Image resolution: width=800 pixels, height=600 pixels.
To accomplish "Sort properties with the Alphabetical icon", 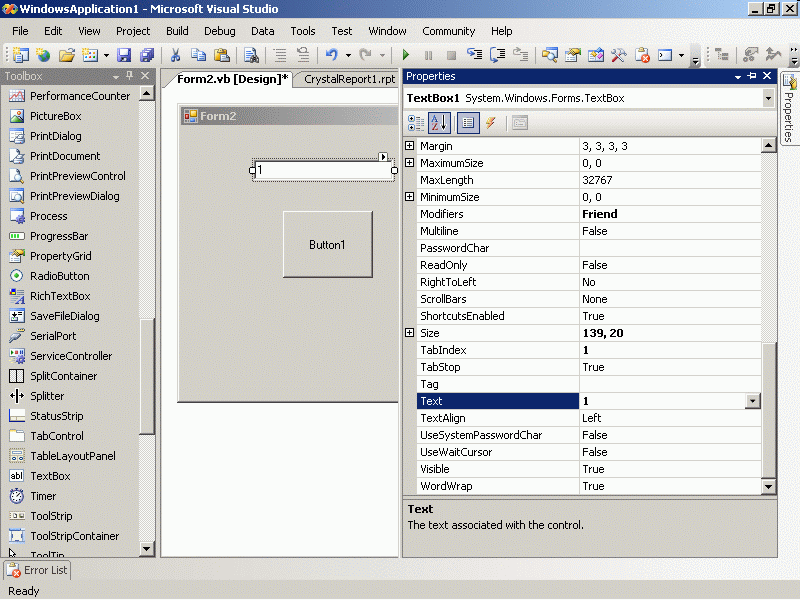I will click(439, 123).
